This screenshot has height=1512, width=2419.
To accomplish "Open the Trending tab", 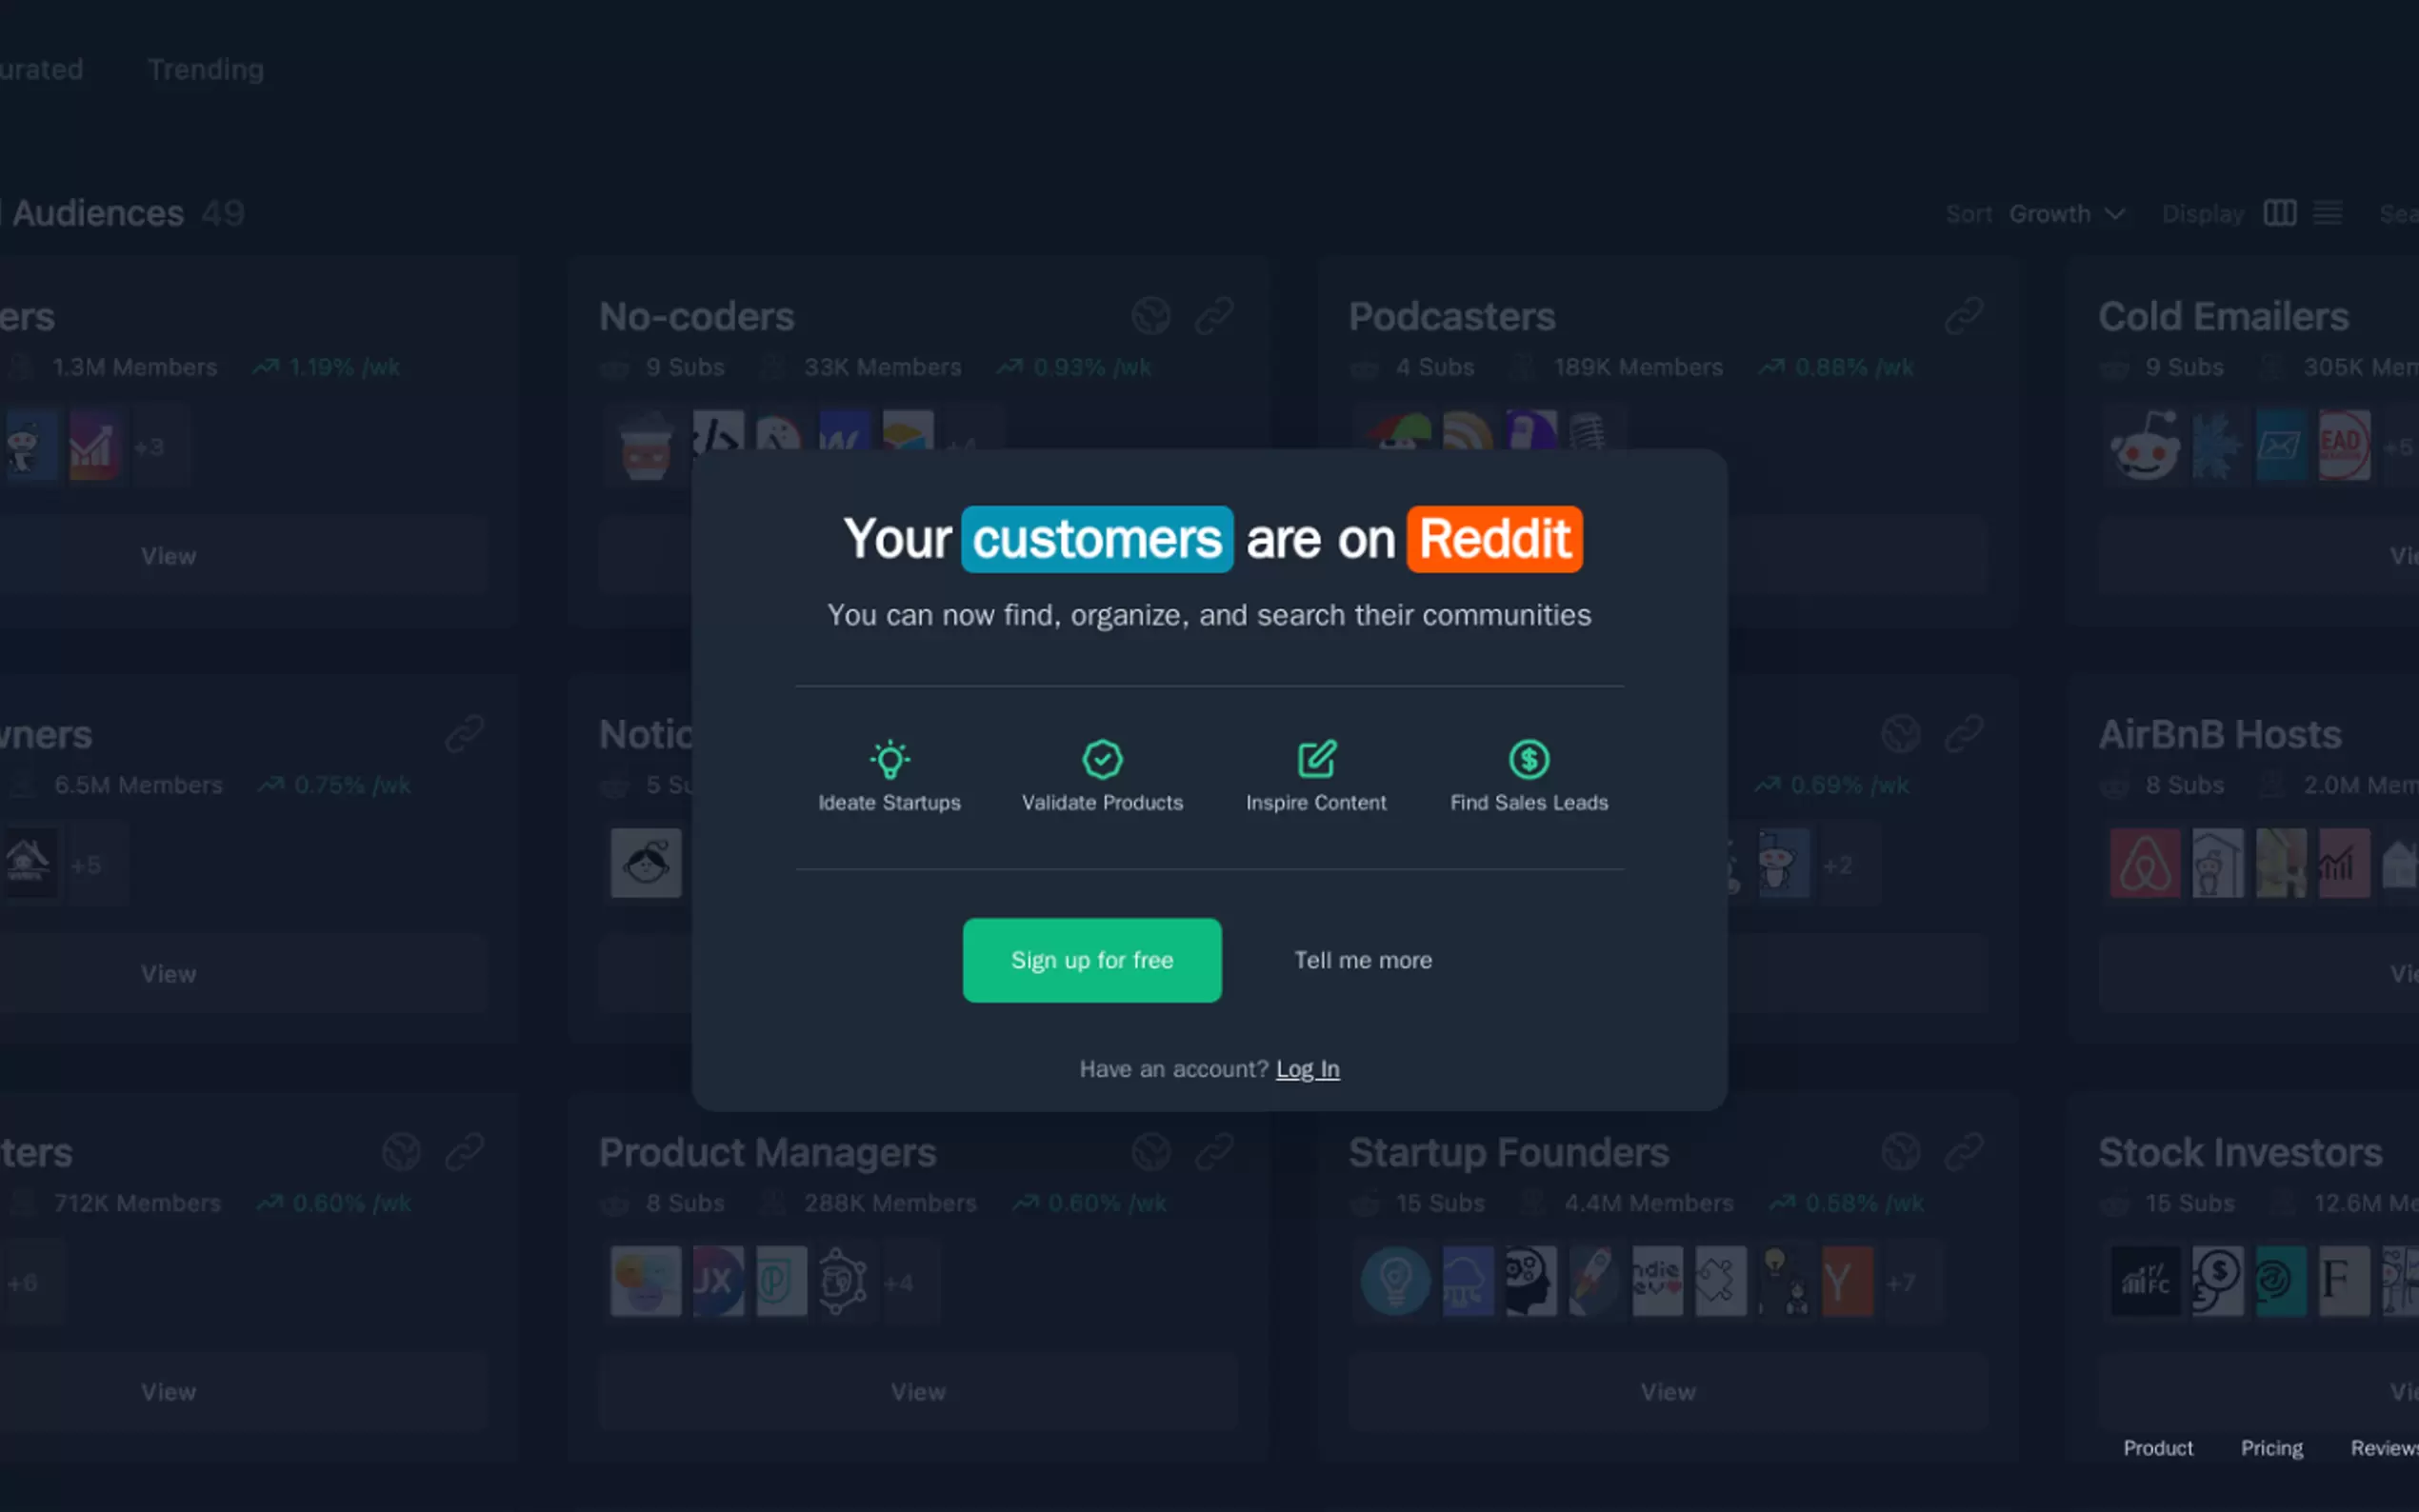I will (x=205, y=70).
